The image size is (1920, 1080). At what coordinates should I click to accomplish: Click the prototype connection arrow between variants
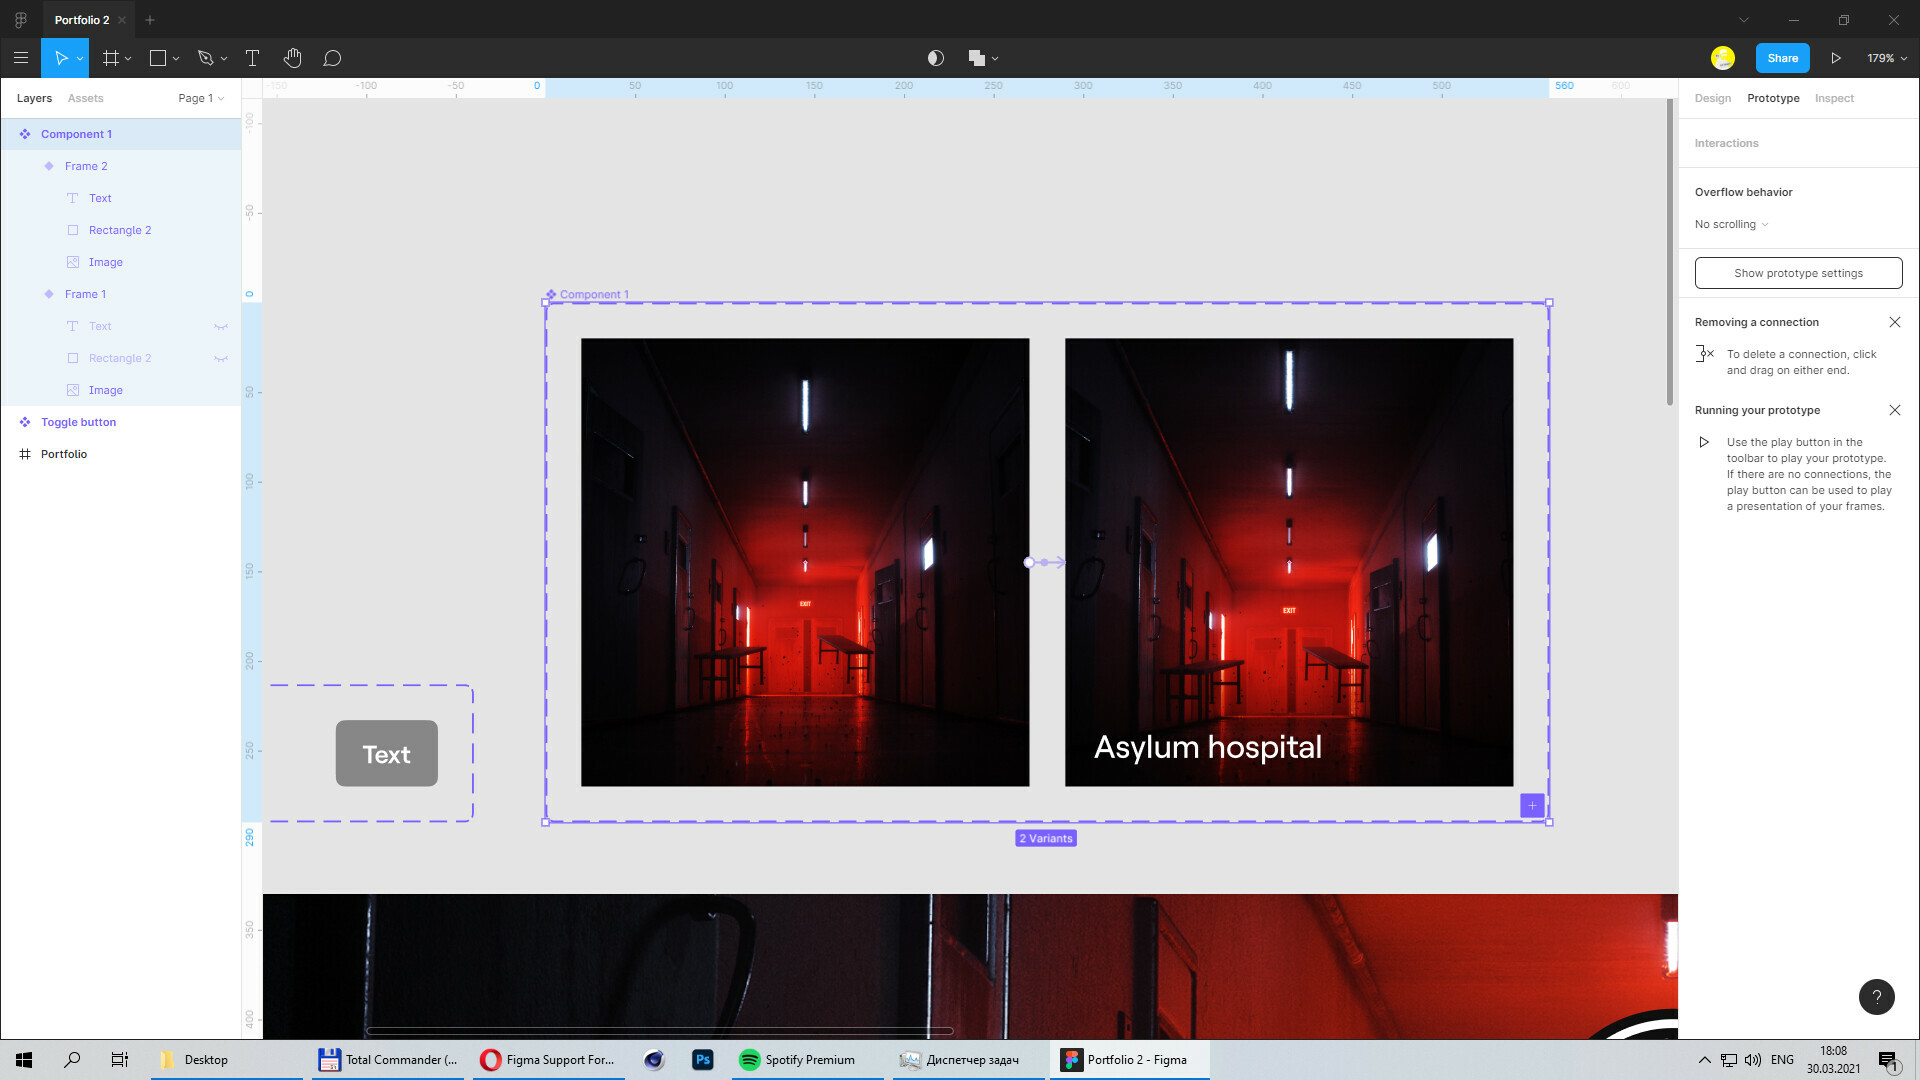click(1046, 562)
